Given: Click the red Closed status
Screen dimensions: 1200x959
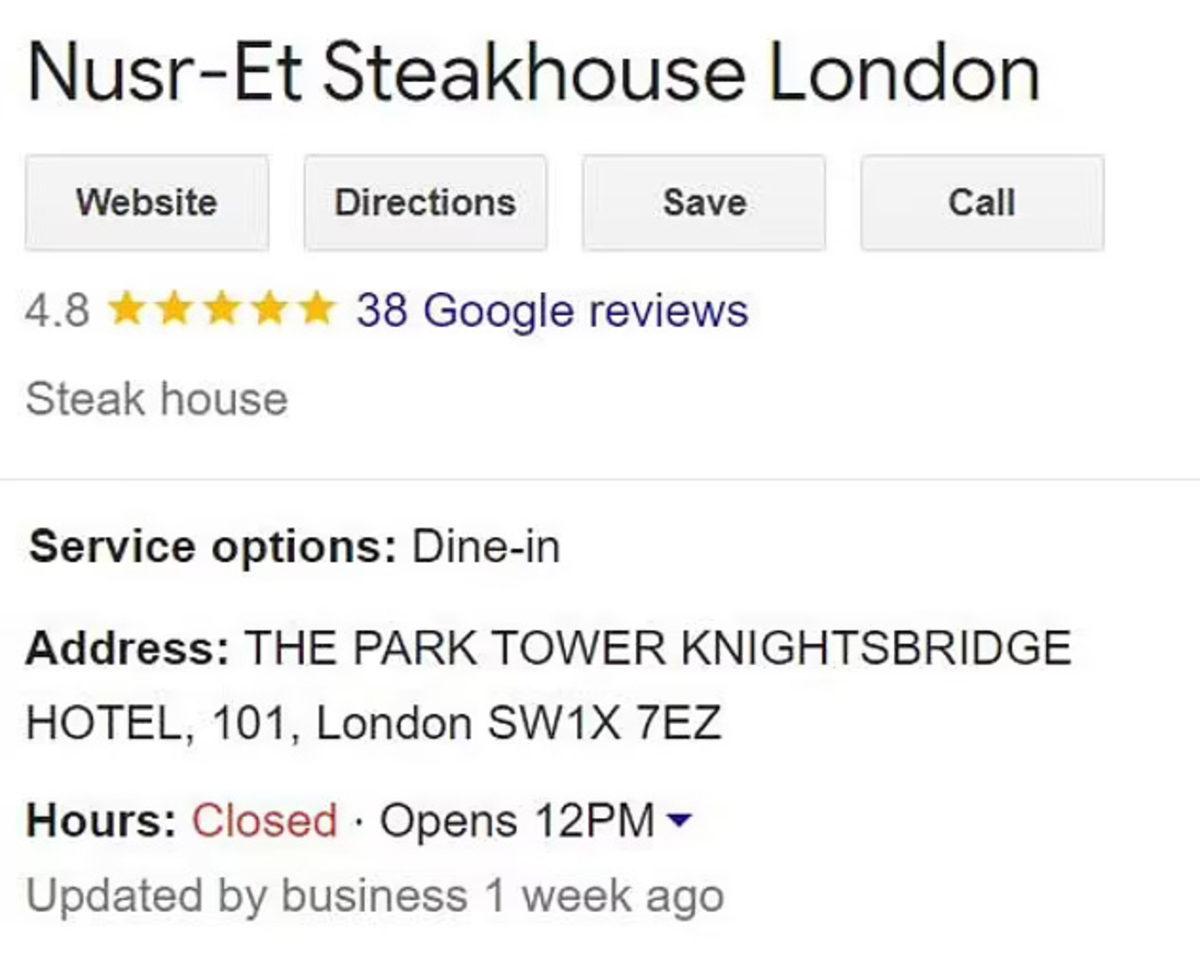Looking at the screenshot, I should pyautogui.click(x=264, y=822).
